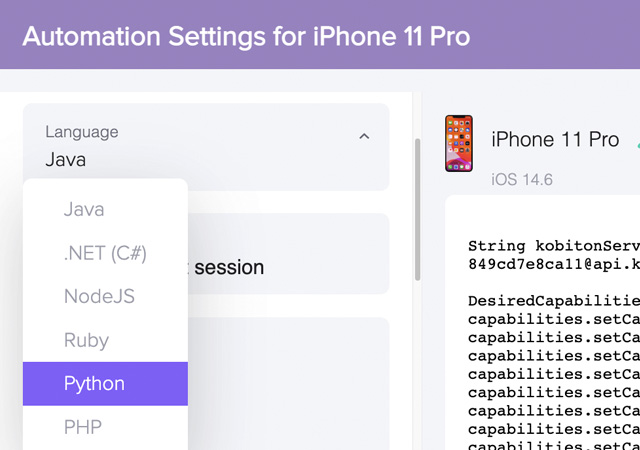
Task: Select Java in the language list
Action: [105, 209]
